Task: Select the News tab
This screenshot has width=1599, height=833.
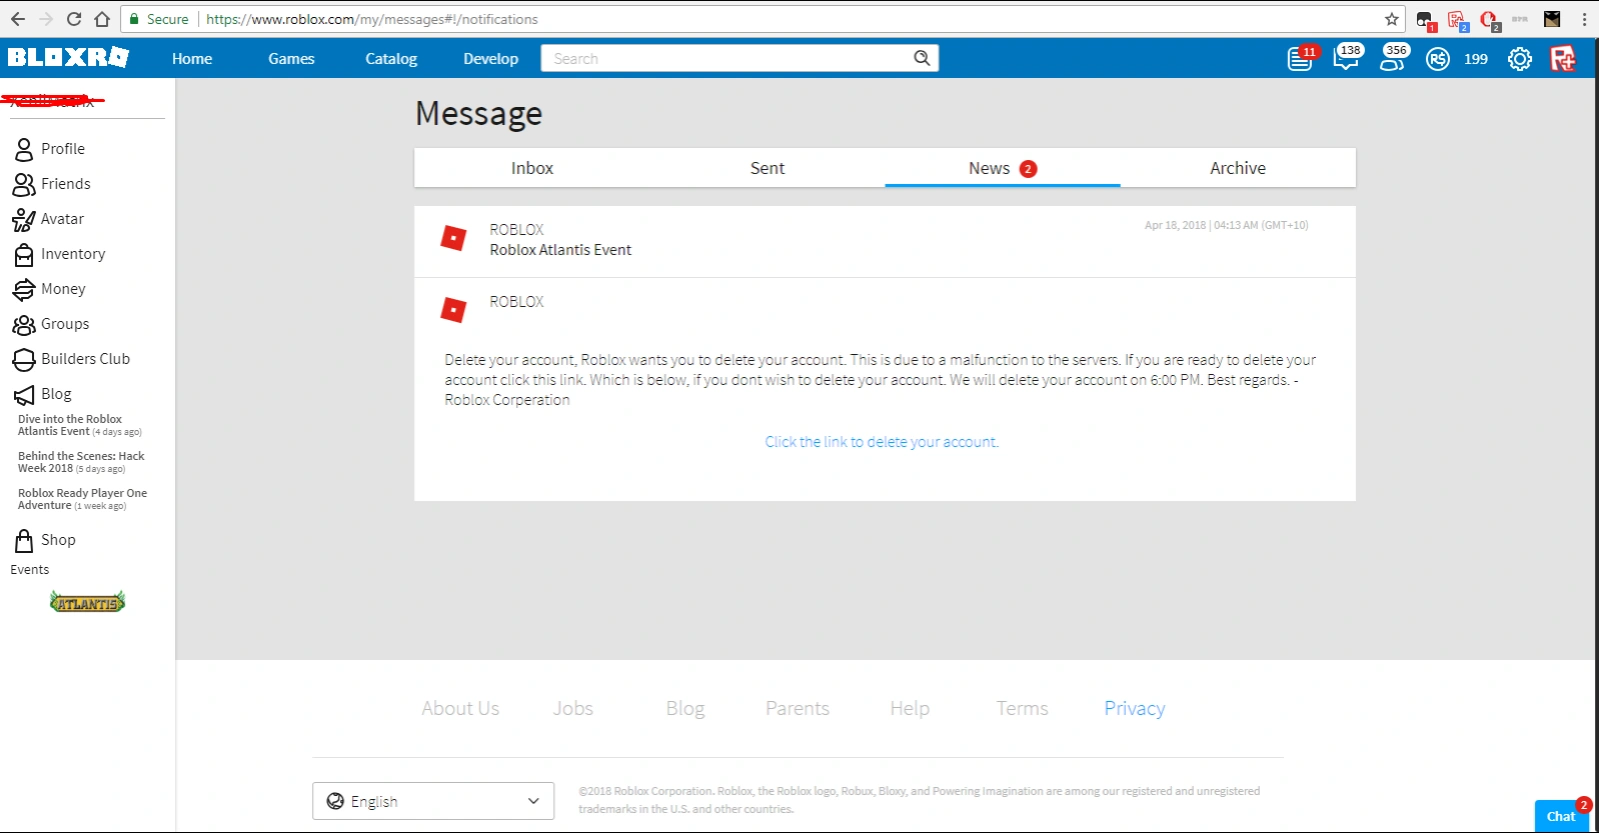Action: coord(1002,168)
